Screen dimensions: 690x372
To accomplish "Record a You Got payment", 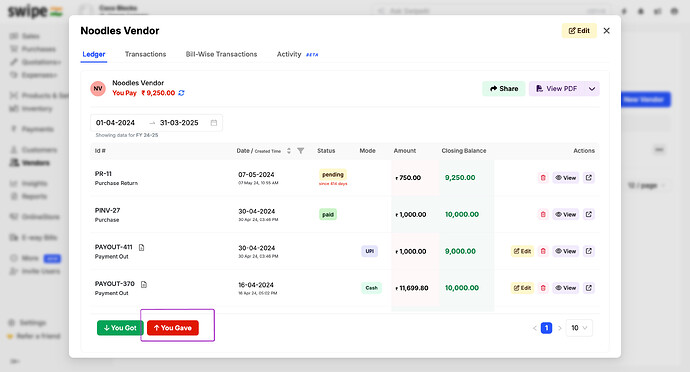I will click(120, 328).
